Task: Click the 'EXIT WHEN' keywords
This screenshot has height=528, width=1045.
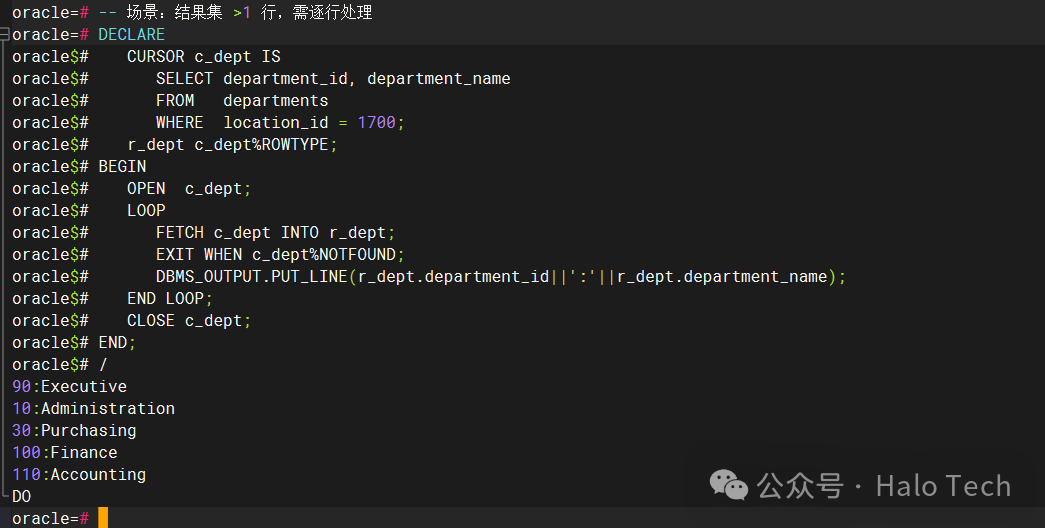Action: pyautogui.click(x=199, y=255)
